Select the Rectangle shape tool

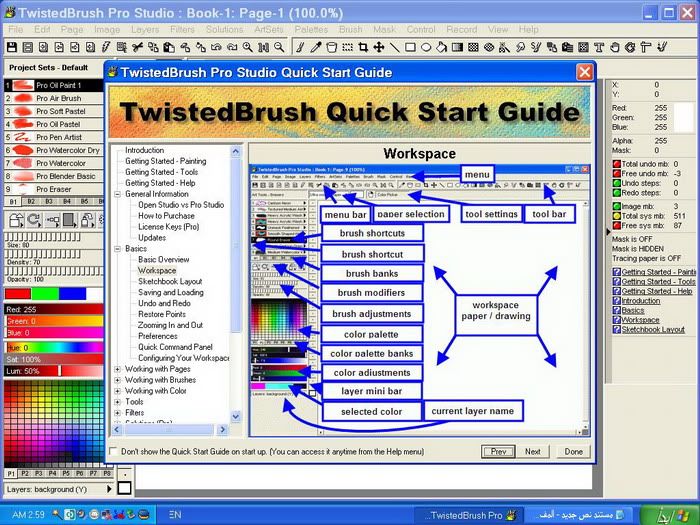point(410,47)
